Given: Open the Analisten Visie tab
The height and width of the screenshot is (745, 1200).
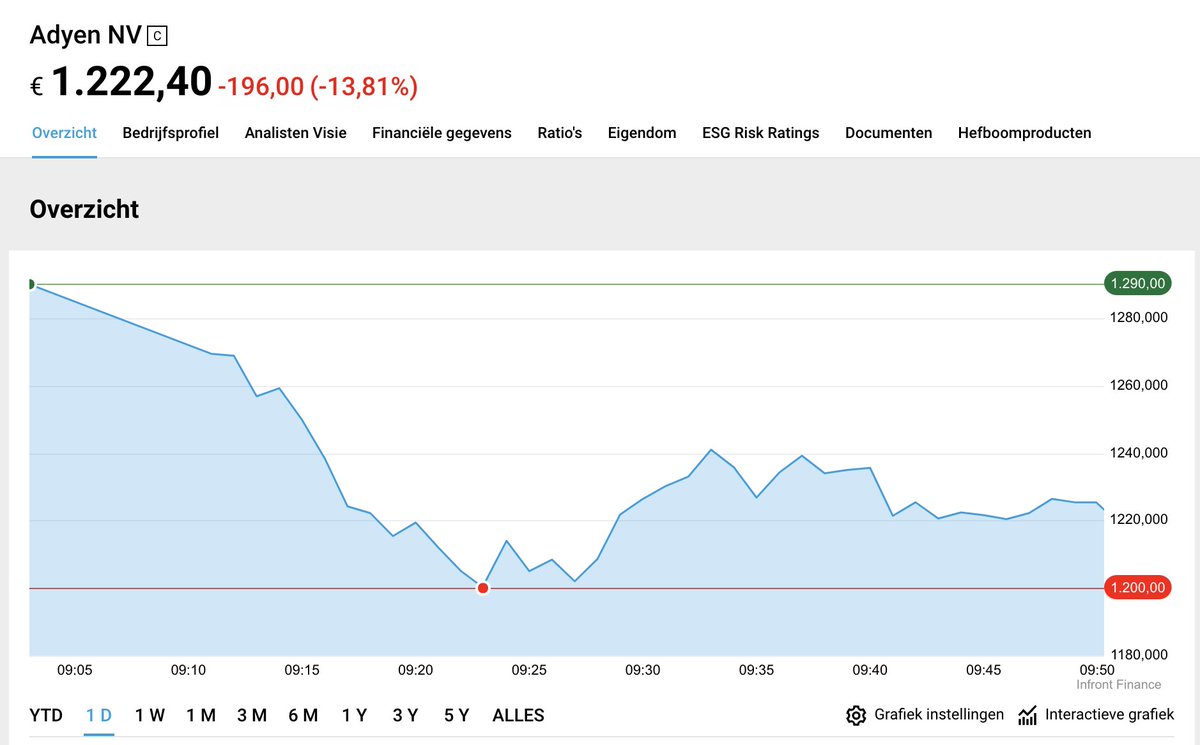Looking at the screenshot, I should pos(296,132).
